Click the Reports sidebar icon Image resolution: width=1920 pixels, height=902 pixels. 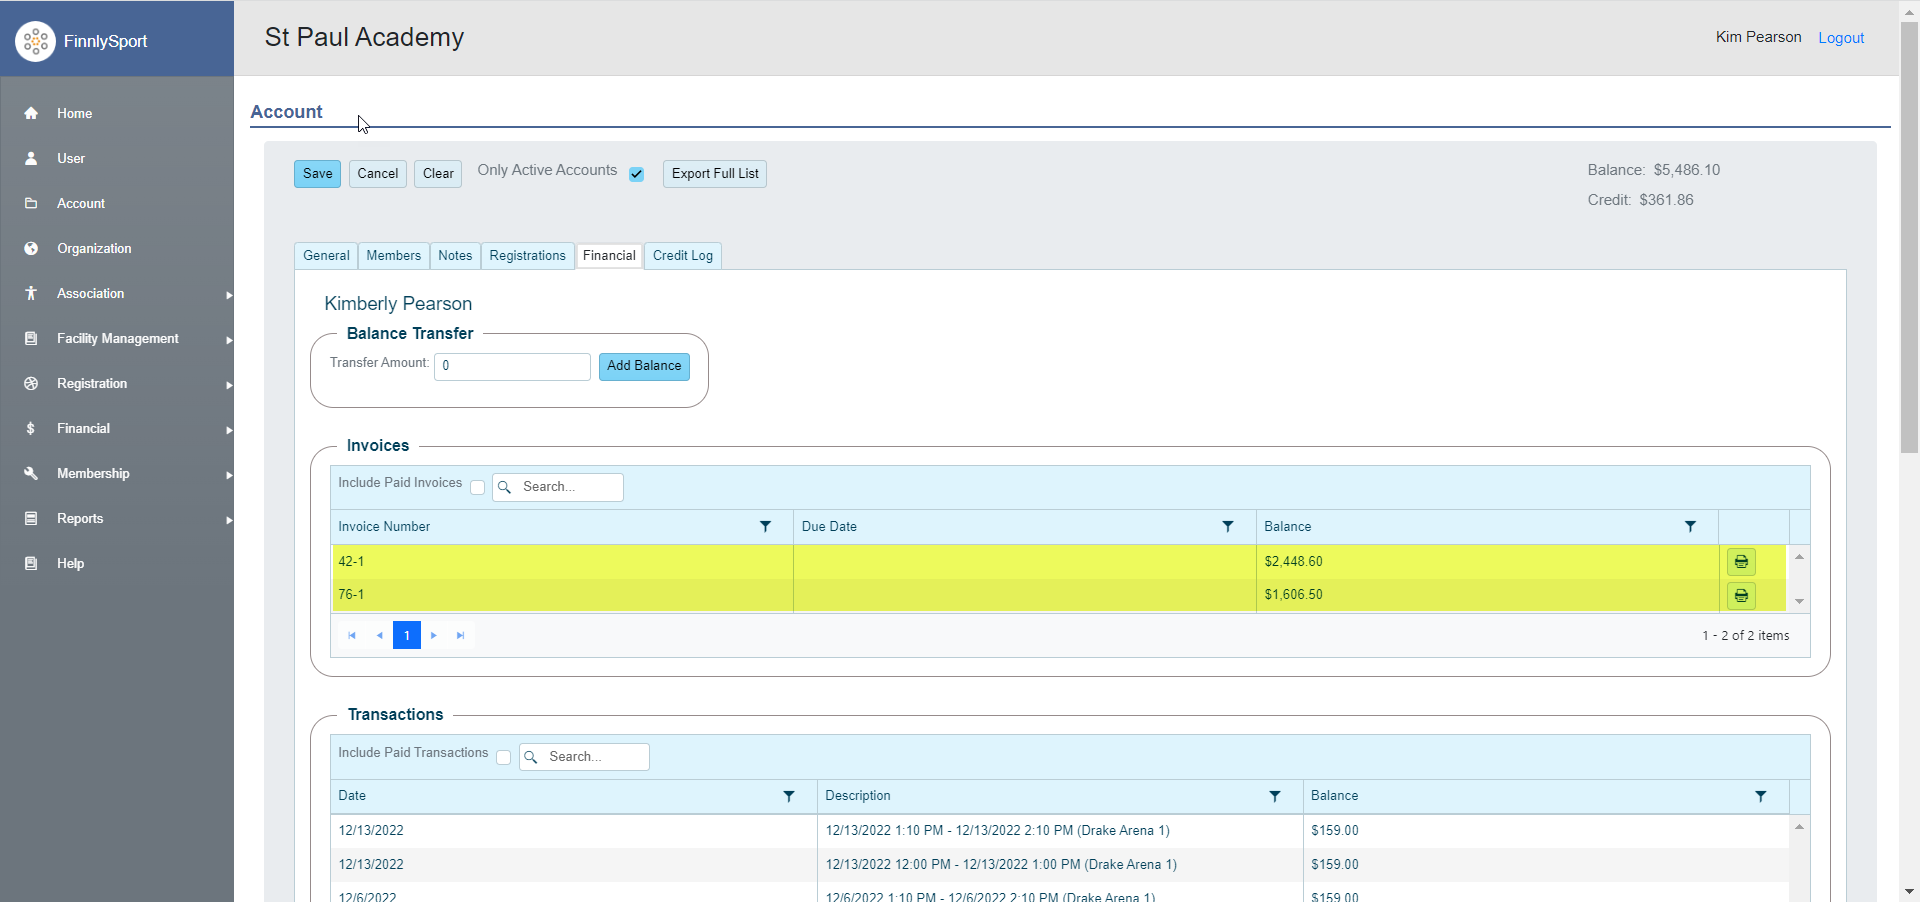[31, 518]
